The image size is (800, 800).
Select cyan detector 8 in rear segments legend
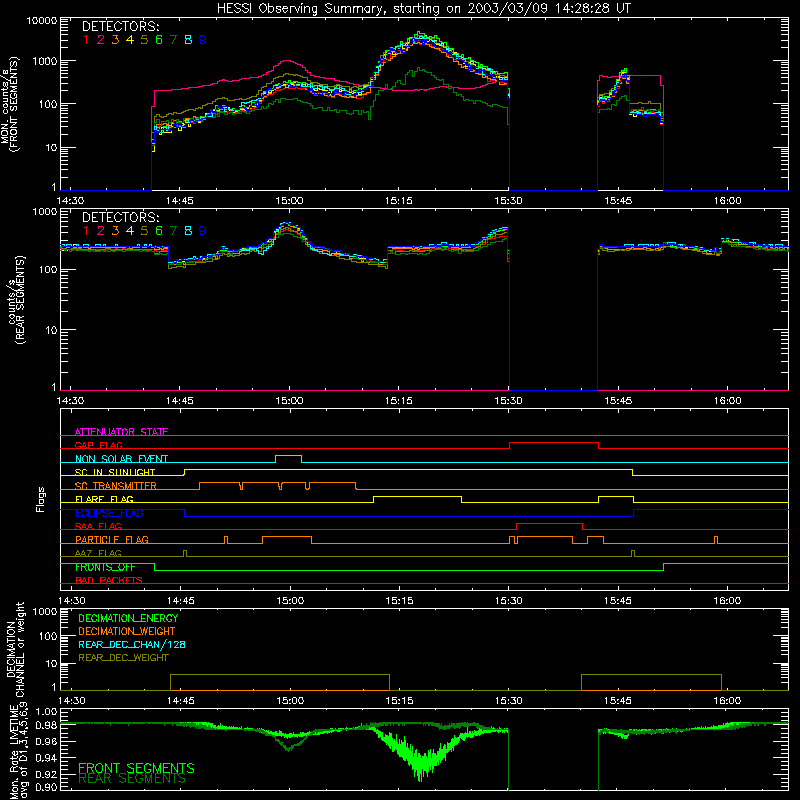click(188, 231)
